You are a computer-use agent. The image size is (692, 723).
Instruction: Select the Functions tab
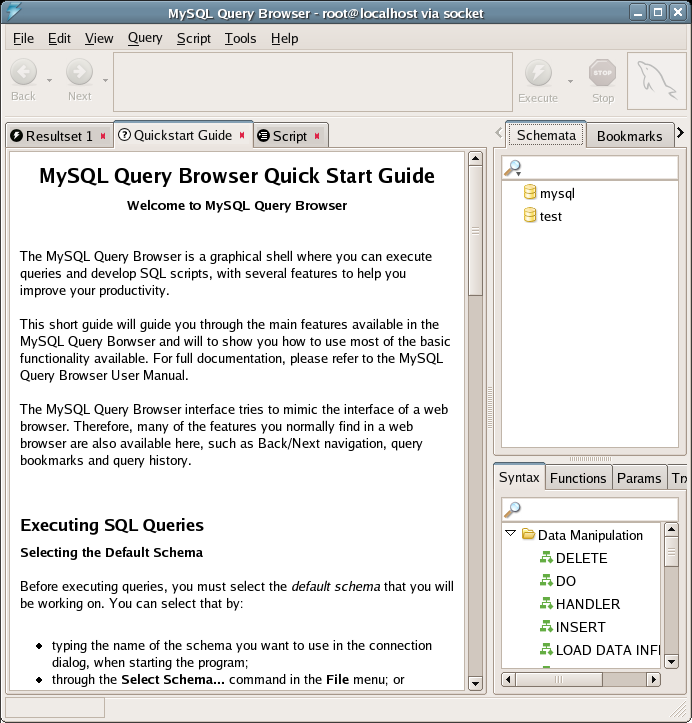pyautogui.click(x=578, y=478)
